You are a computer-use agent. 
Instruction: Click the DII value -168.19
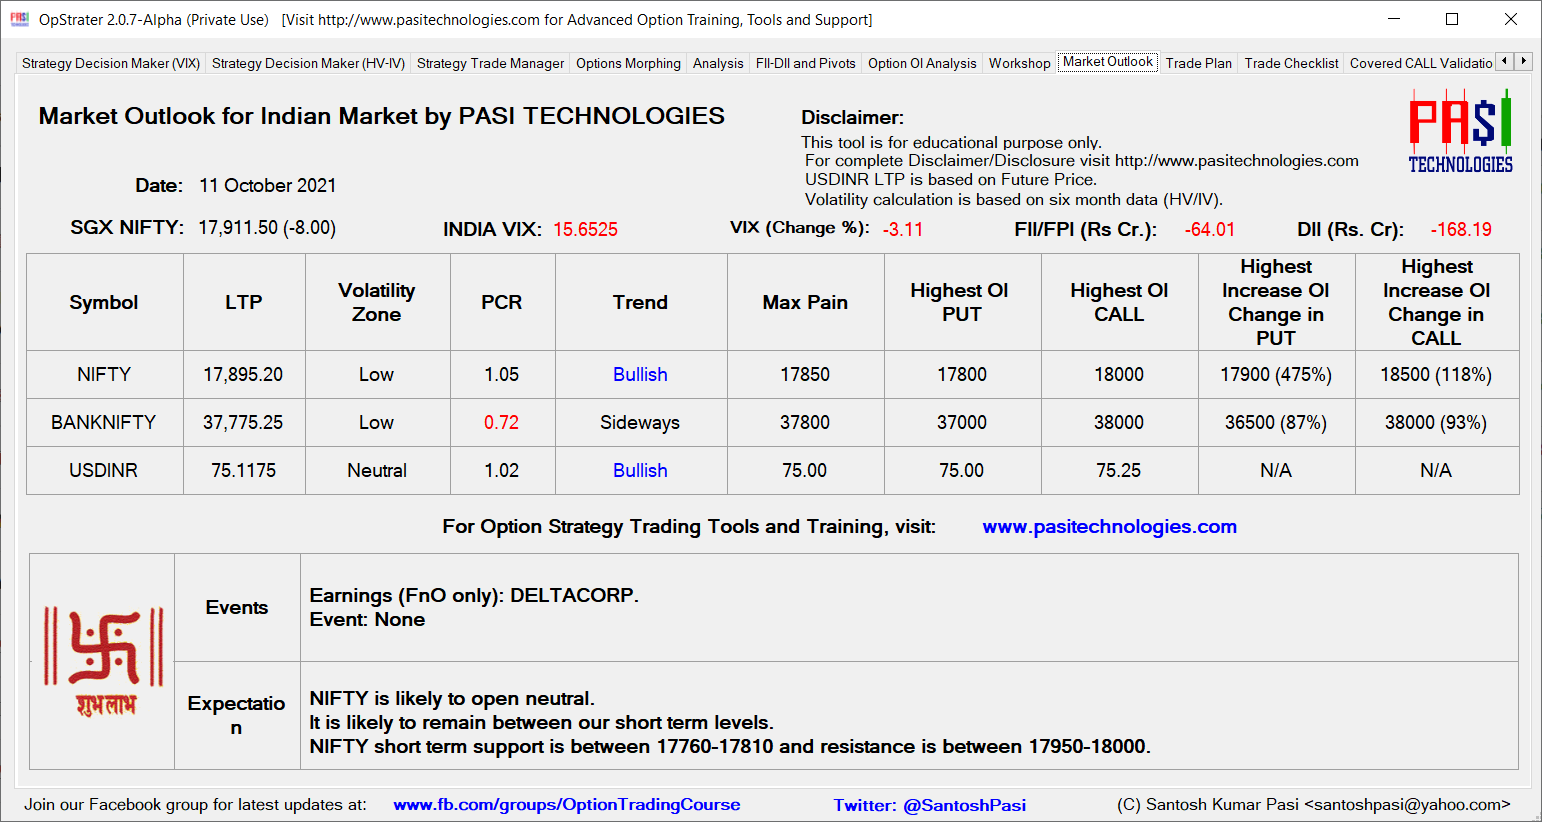[x=1461, y=229]
